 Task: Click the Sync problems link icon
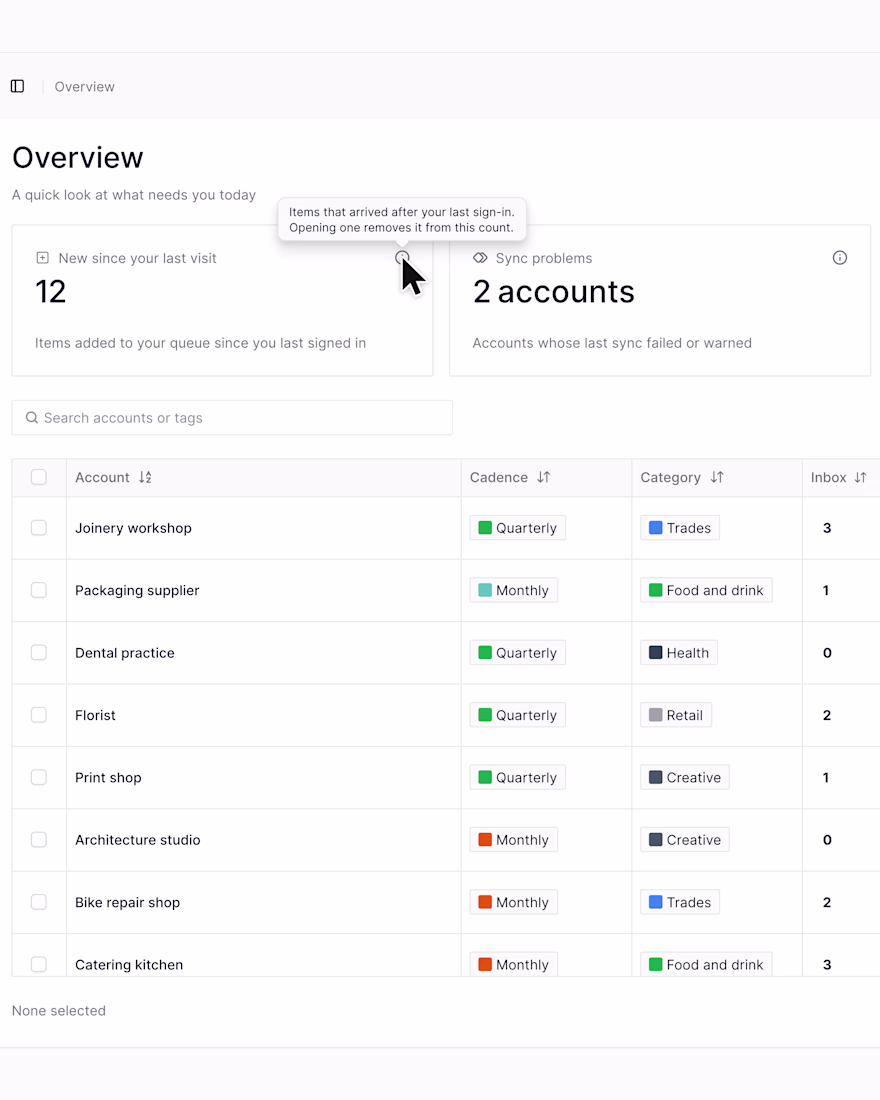point(480,257)
